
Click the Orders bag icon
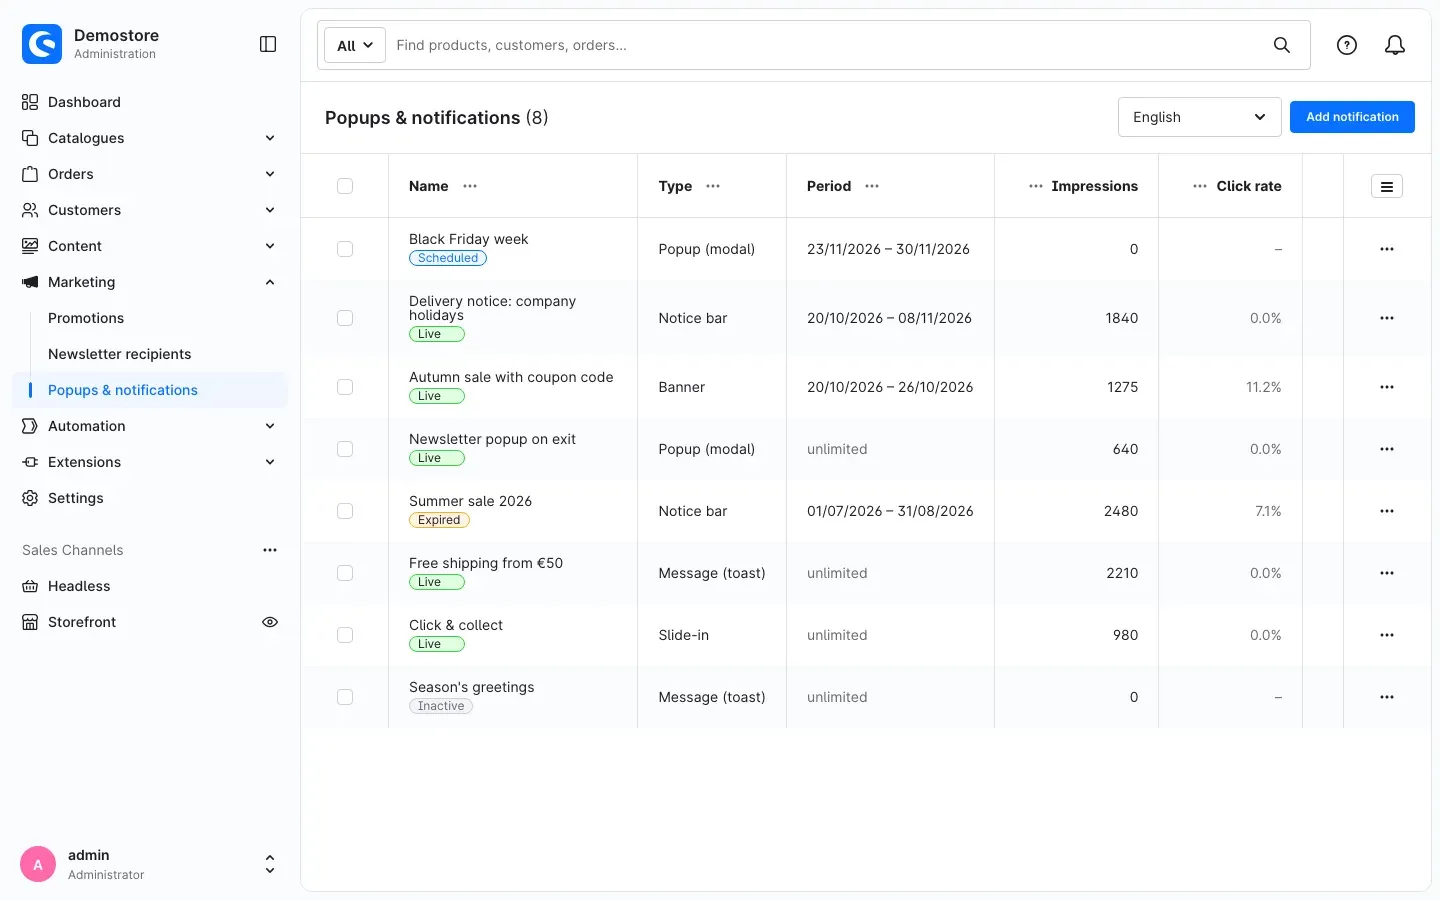tap(30, 174)
